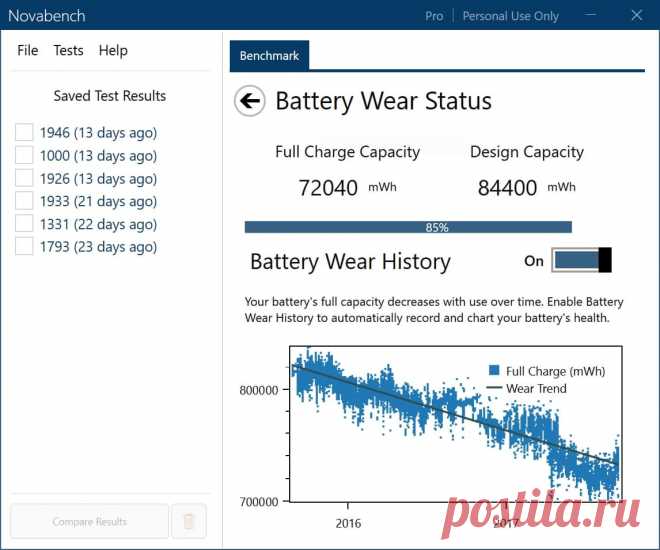The height and width of the screenshot is (550, 660).
Task: Open the 1331 (22 days ago) saved result
Action: pyautogui.click(x=98, y=224)
